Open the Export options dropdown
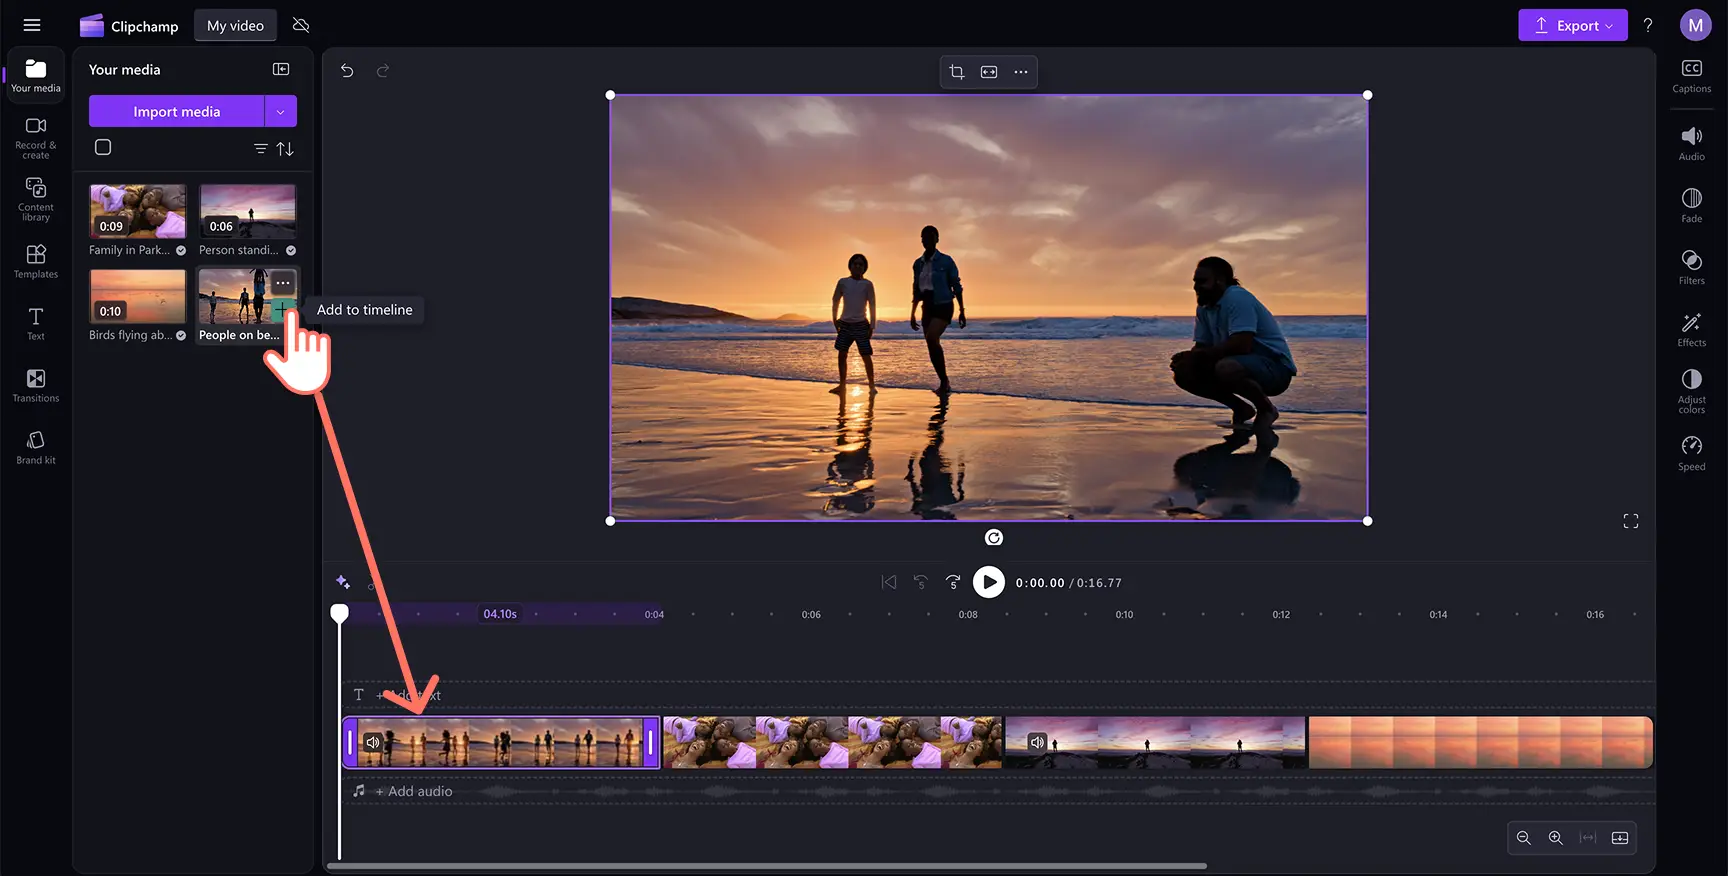Screen dimensions: 1728x876 coord(1572,26)
